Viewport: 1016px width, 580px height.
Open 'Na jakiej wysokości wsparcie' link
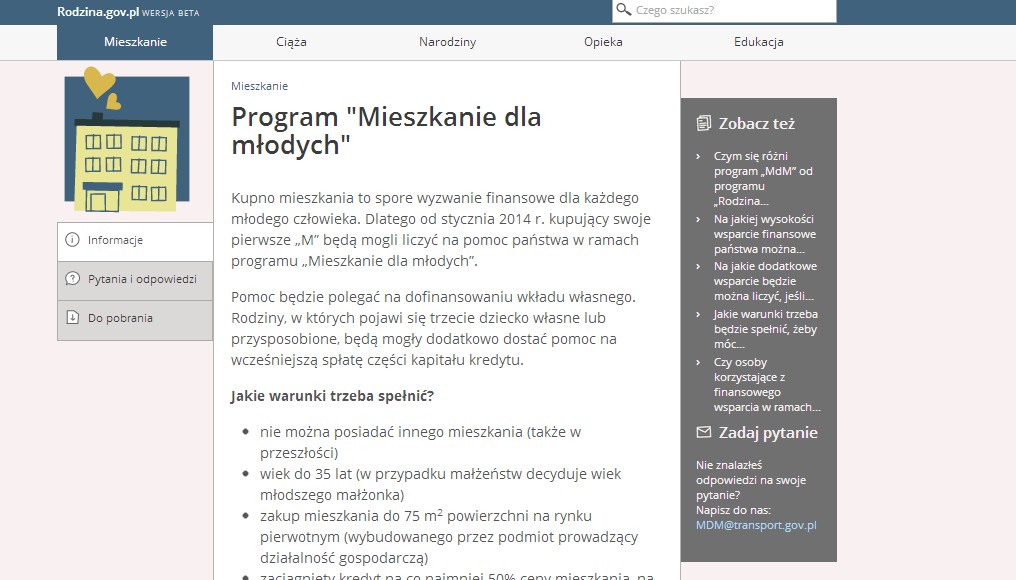tap(763, 233)
